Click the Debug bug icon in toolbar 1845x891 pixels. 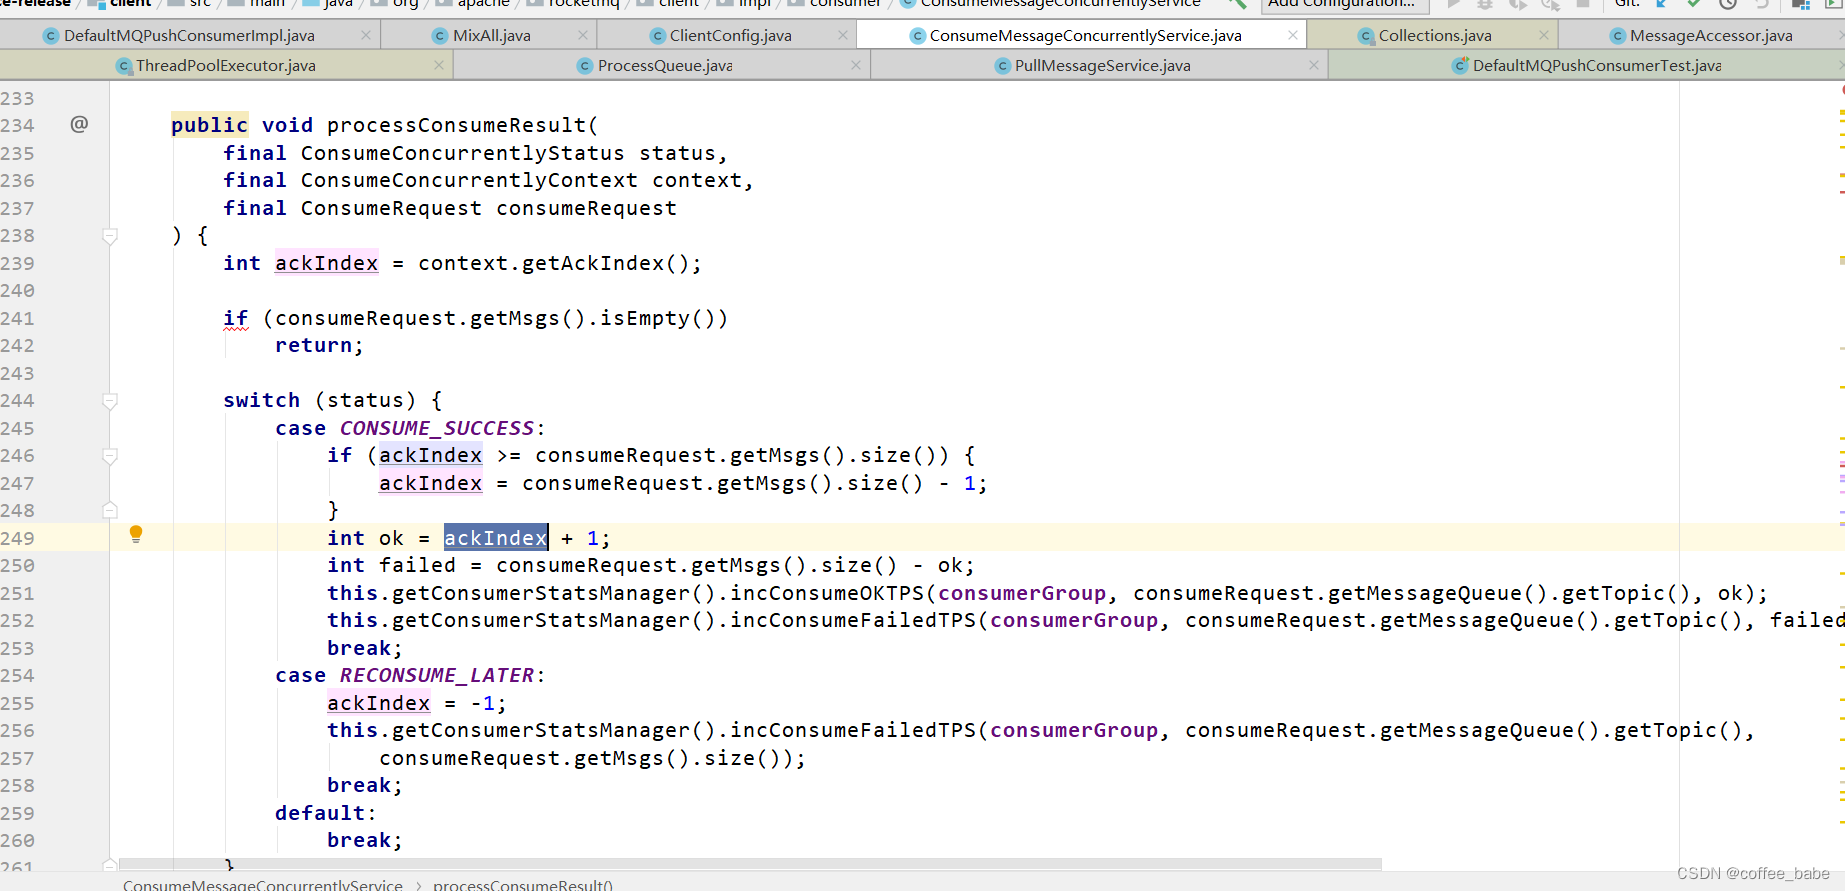(1485, 3)
